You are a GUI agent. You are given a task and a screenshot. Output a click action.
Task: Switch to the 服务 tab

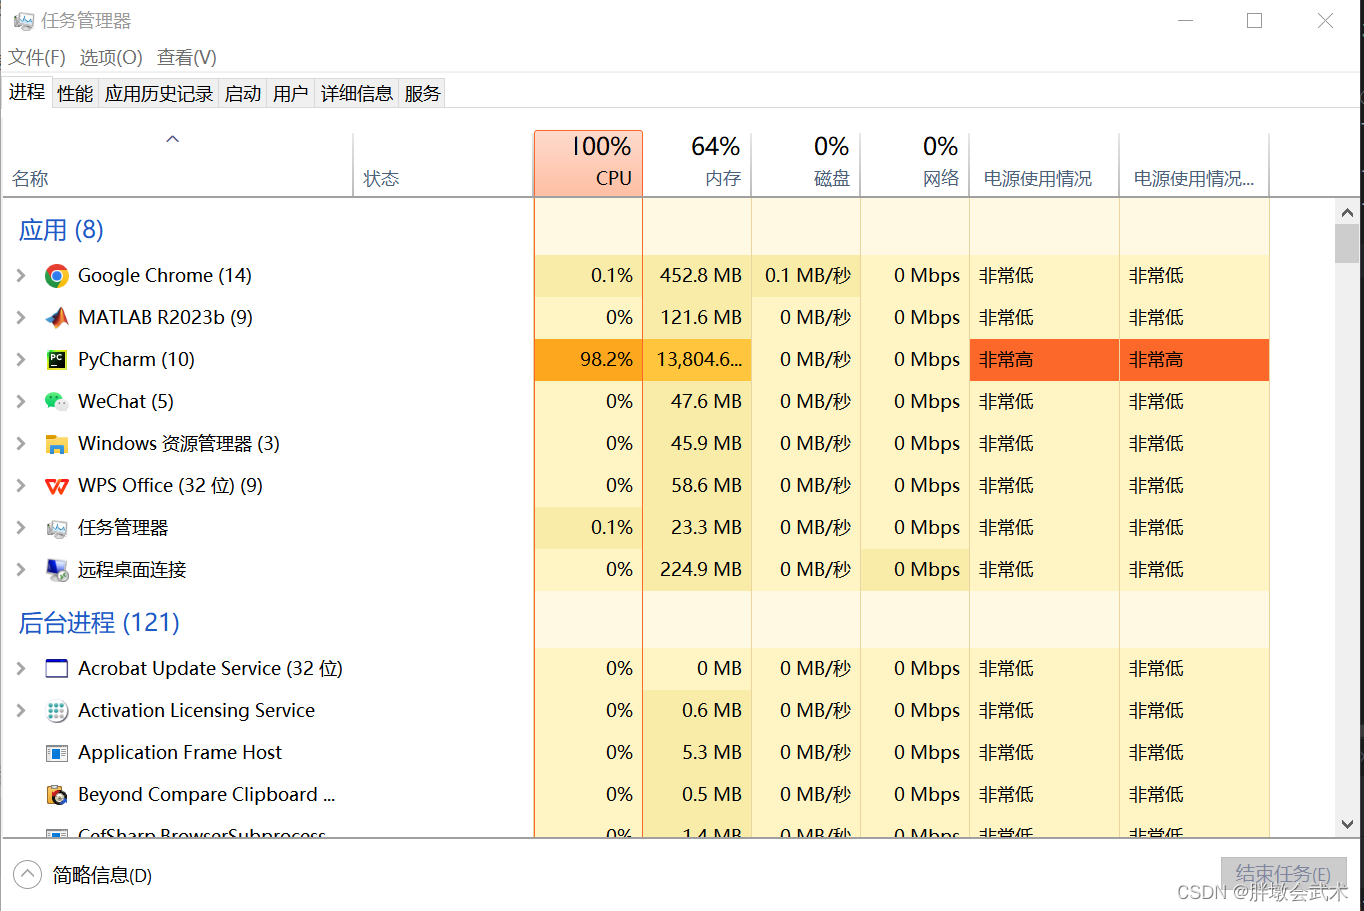[x=422, y=93]
